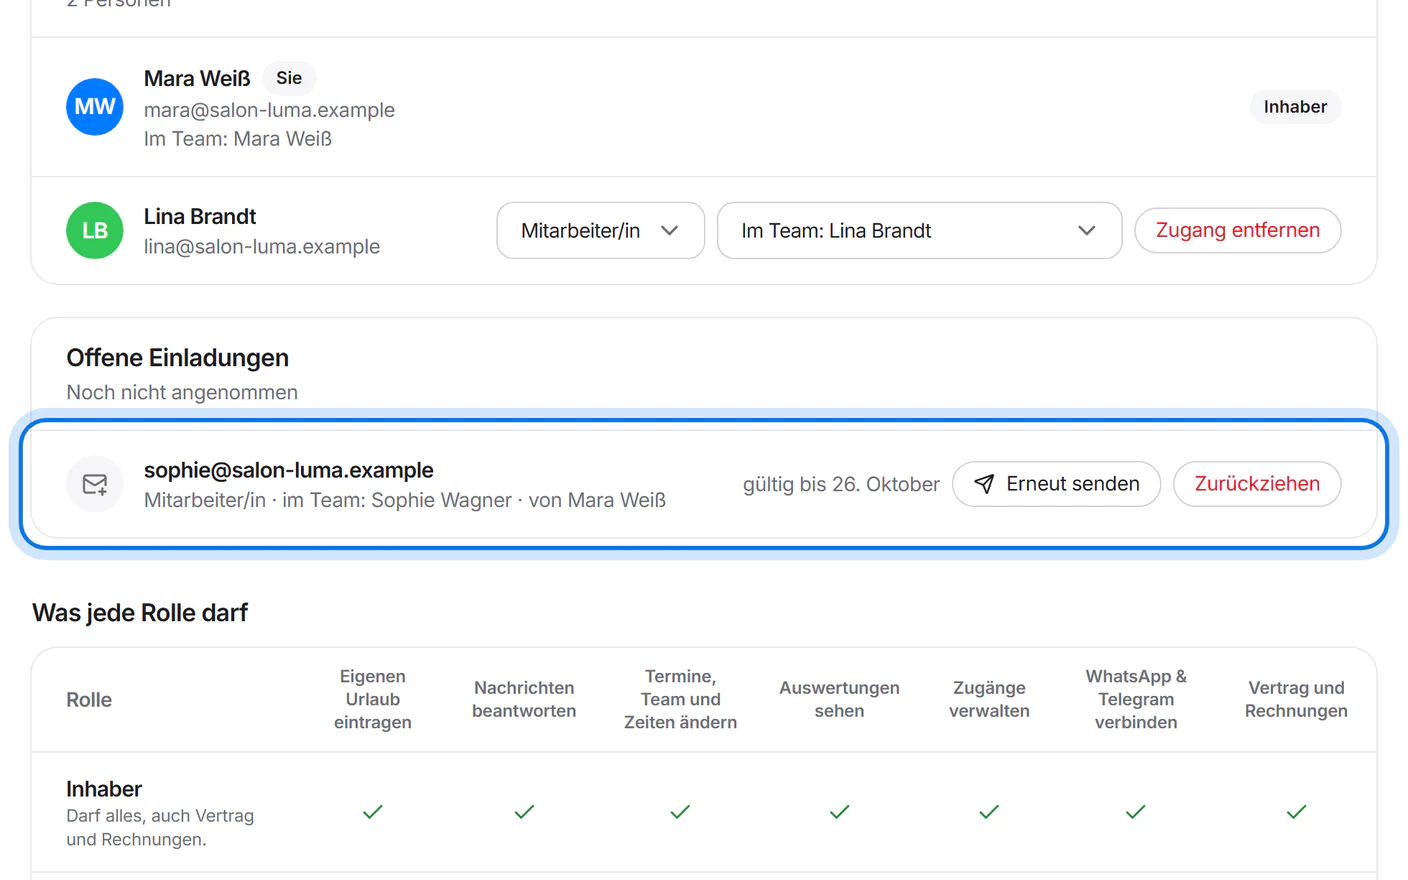This screenshot has height=880, width=1408.
Task: Click the Was jede Rolle darf heading
Action: coord(140,613)
